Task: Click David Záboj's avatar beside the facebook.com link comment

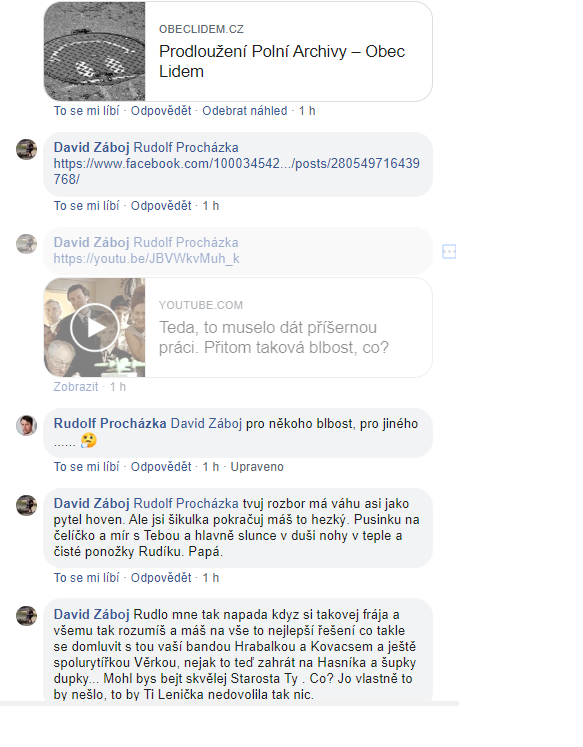Action: coord(27,149)
